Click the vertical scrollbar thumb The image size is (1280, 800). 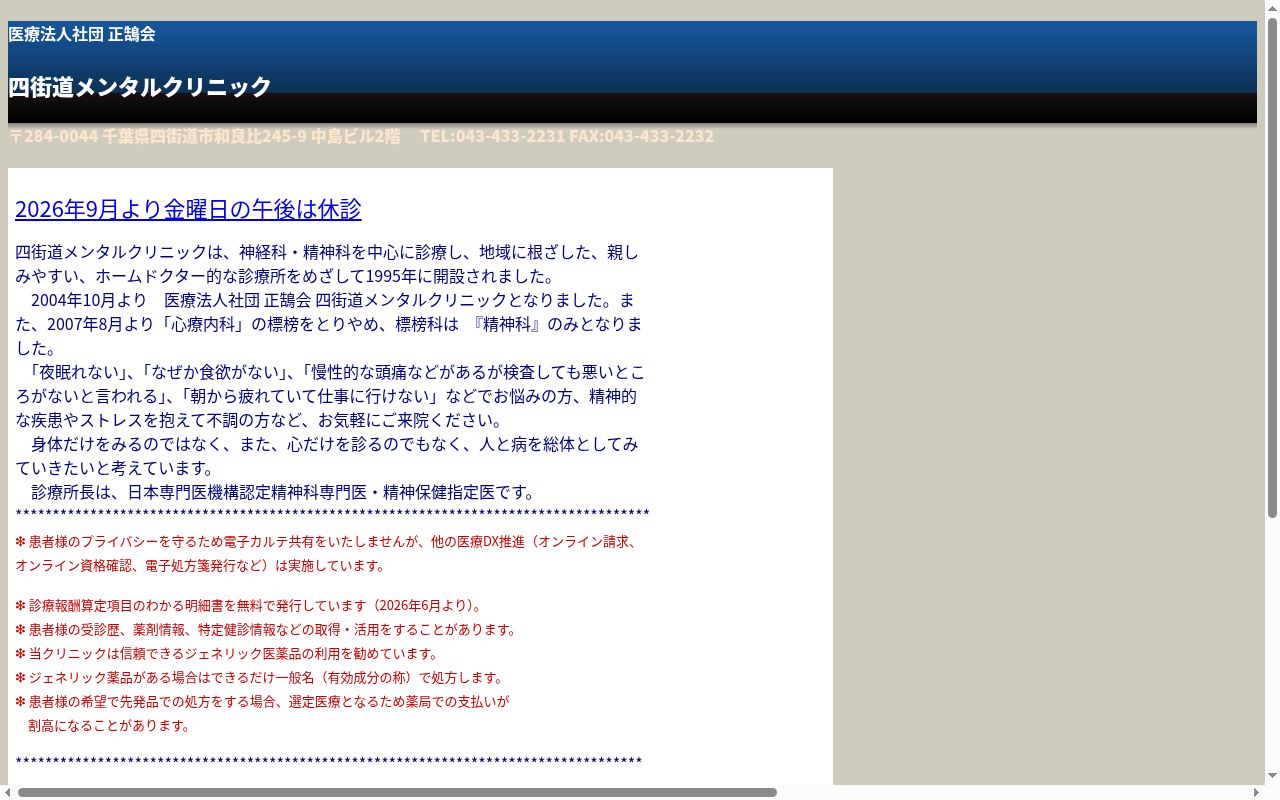click(x=1272, y=267)
